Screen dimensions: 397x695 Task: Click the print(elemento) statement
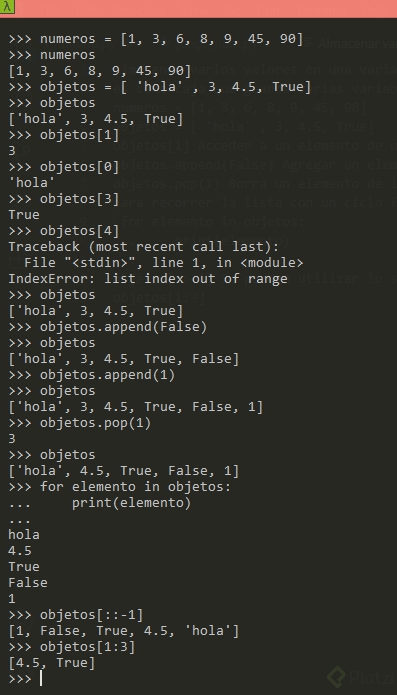click(x=131, y=503)
